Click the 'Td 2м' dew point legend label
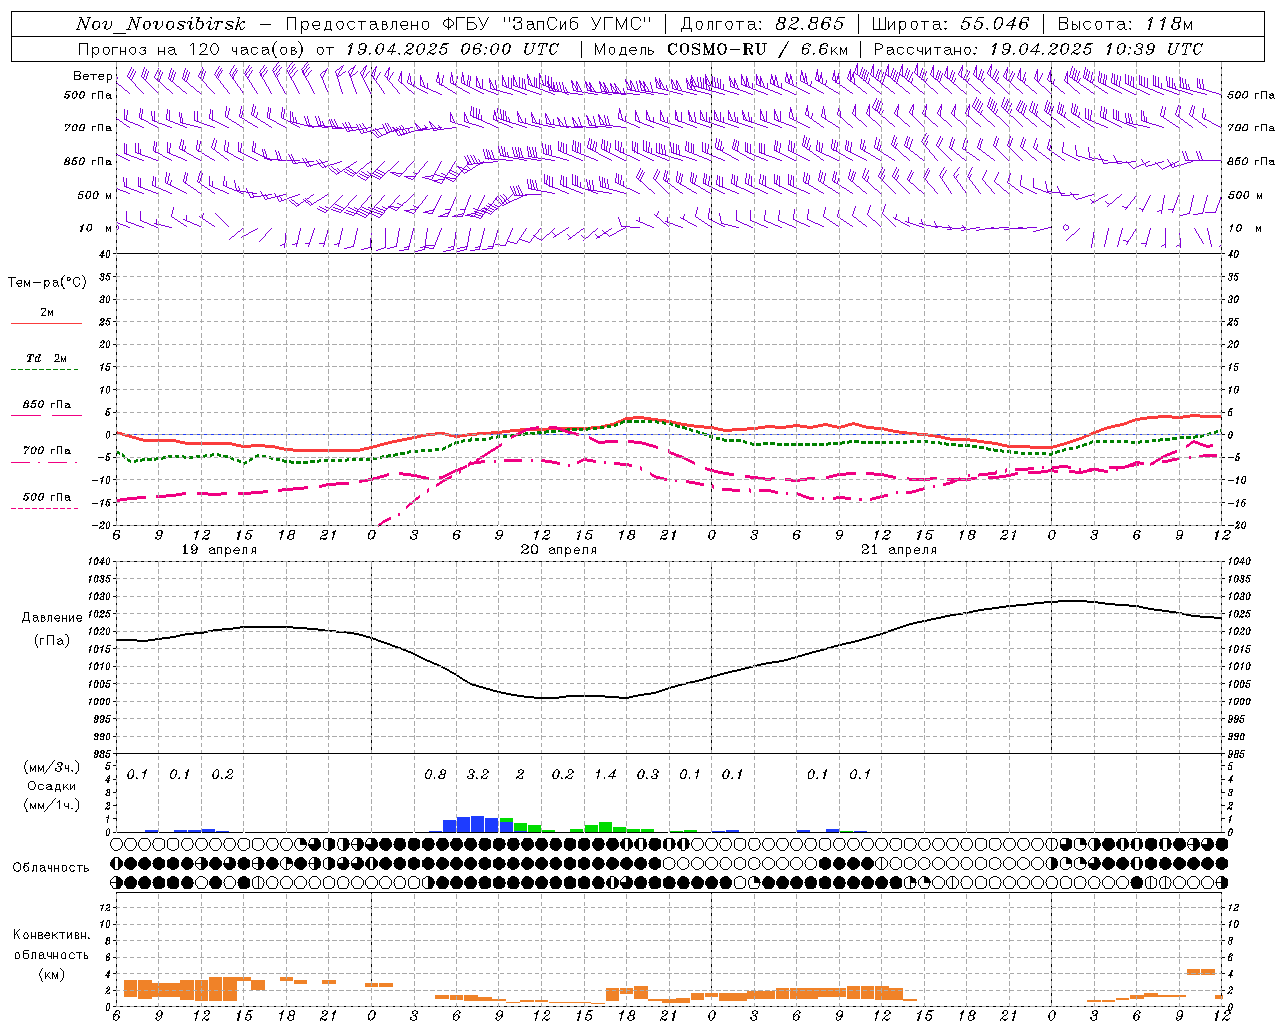Viewport: 1280px width, 1024px height. [47, 358]
